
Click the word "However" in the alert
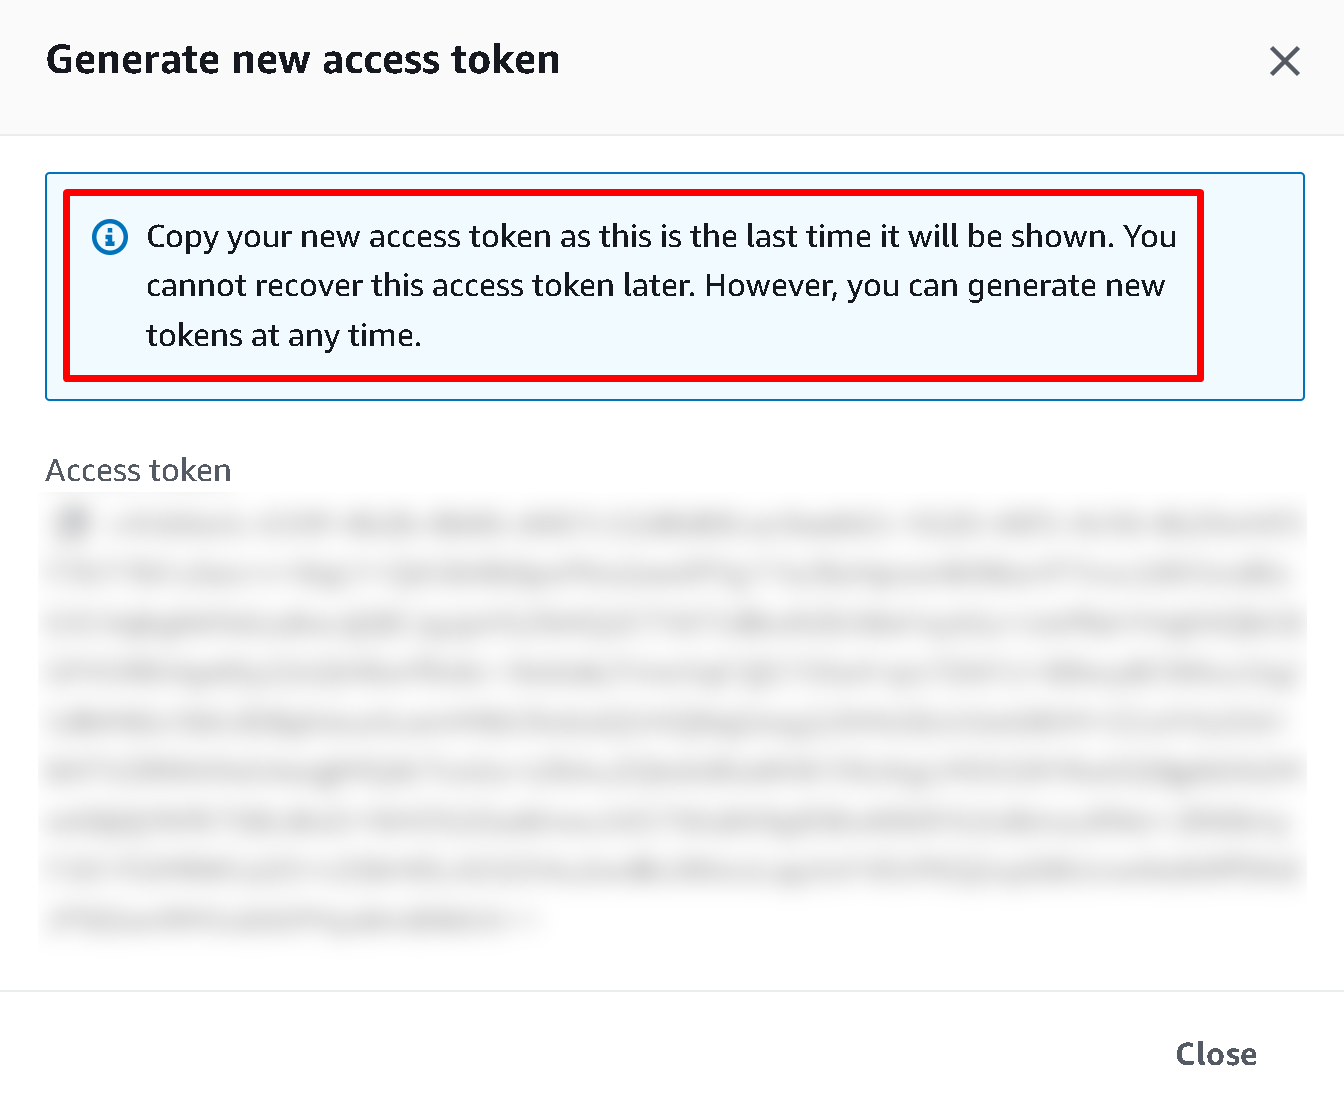770,286
